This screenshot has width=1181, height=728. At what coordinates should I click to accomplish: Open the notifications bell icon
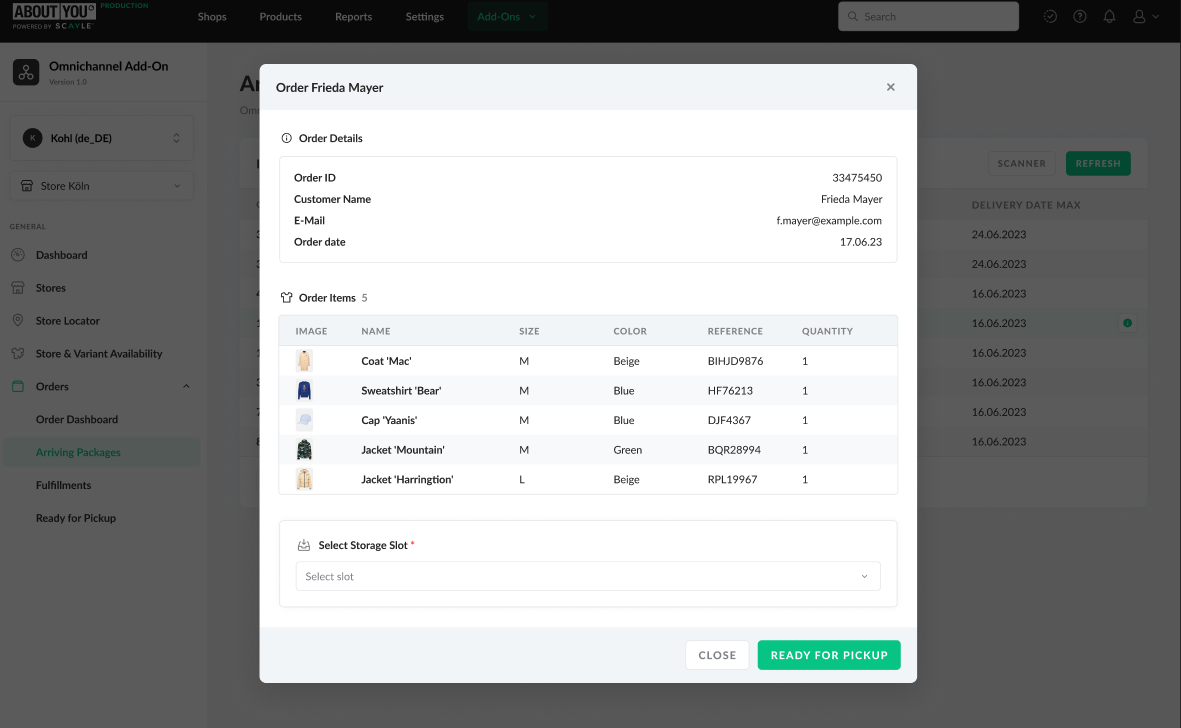(1109, 17)
